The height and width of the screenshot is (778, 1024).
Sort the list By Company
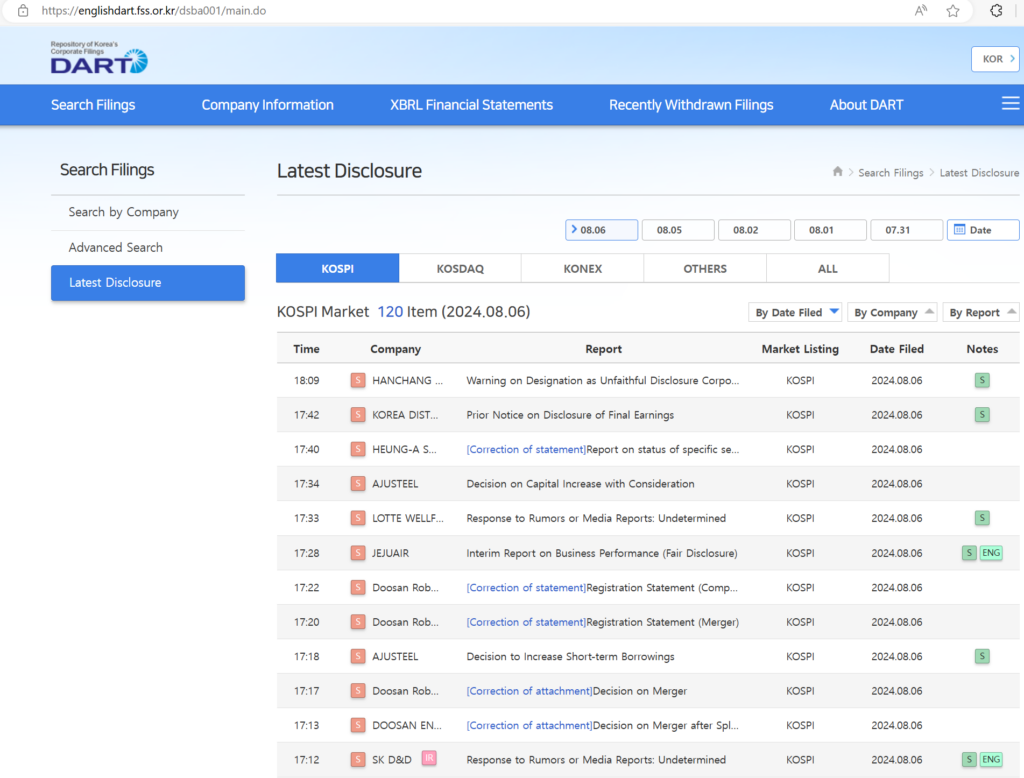point(893,312)
